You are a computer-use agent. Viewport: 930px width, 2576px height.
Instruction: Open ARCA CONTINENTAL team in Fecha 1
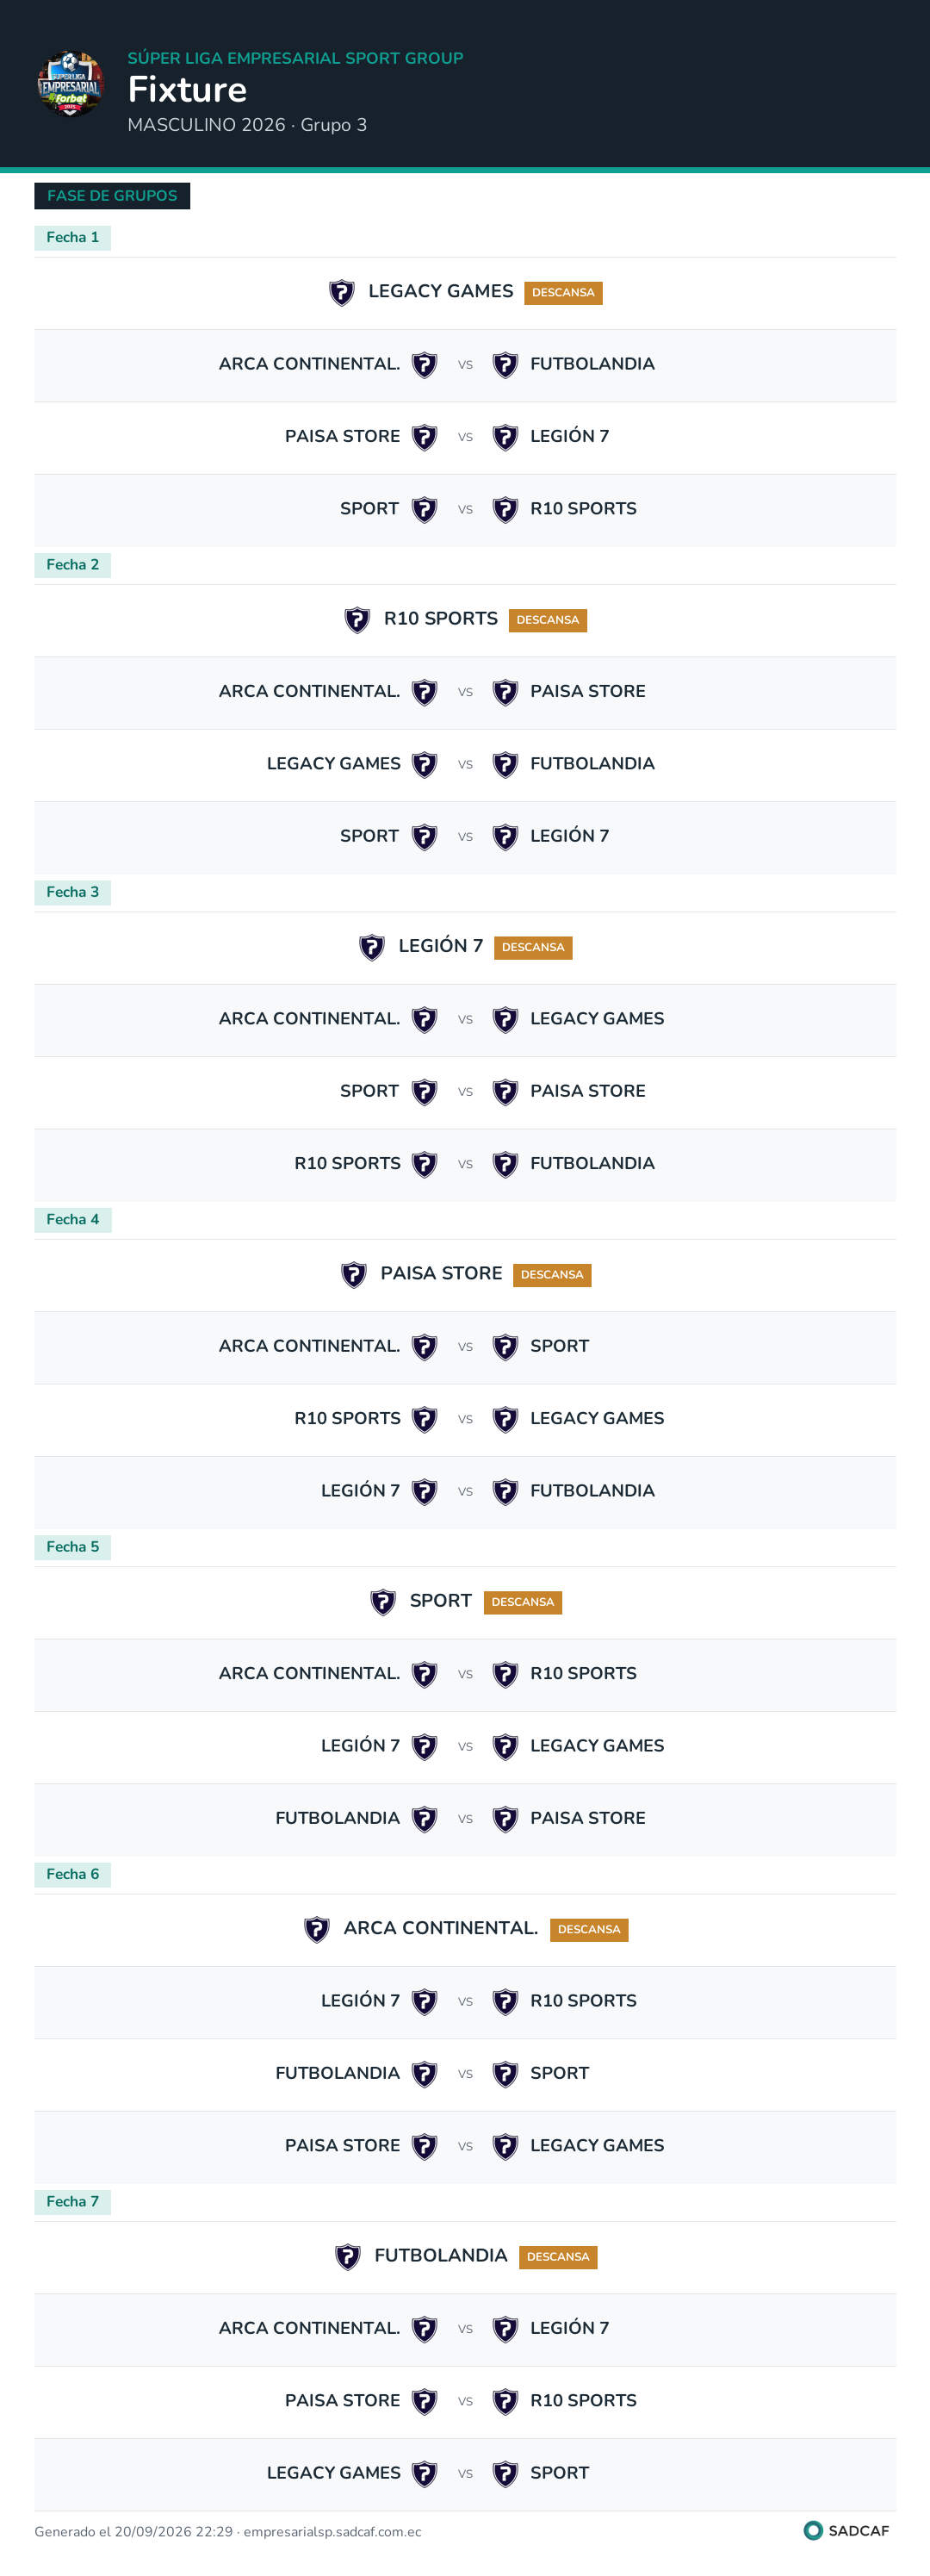pyautogui.click(x=309, y=364)
